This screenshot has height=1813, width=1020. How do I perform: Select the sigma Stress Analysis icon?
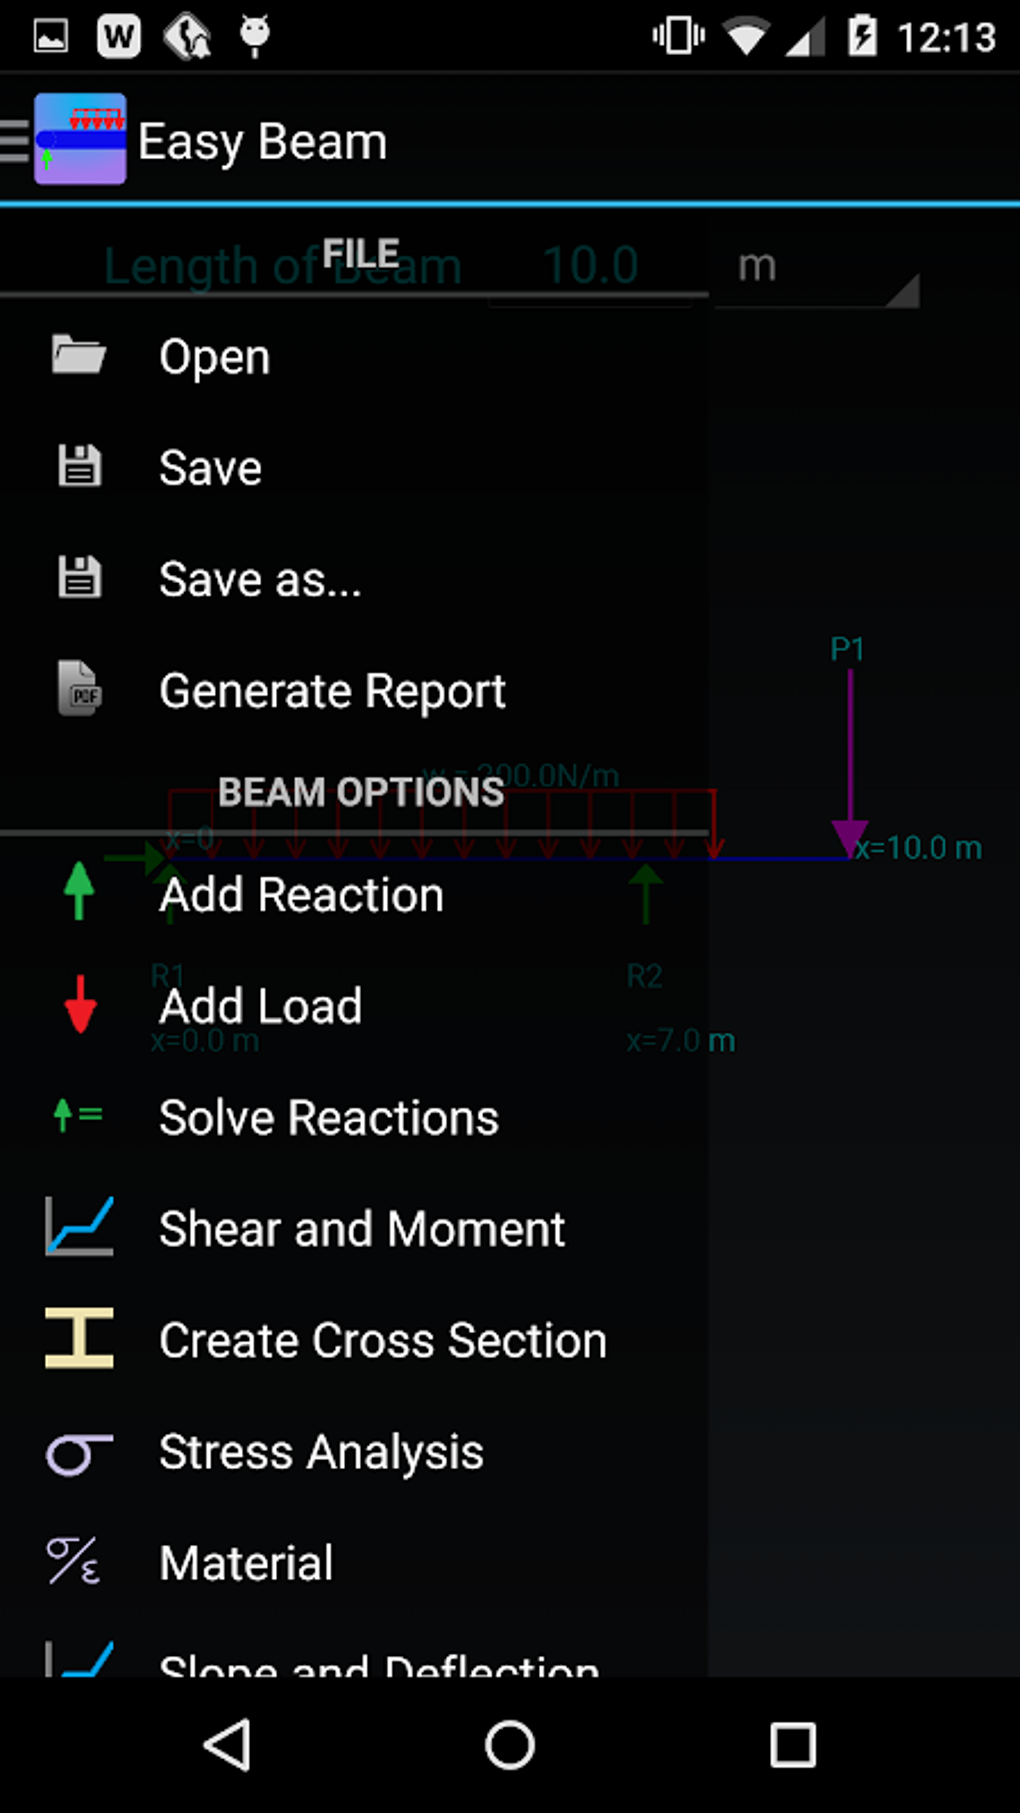coord(80,1451)
